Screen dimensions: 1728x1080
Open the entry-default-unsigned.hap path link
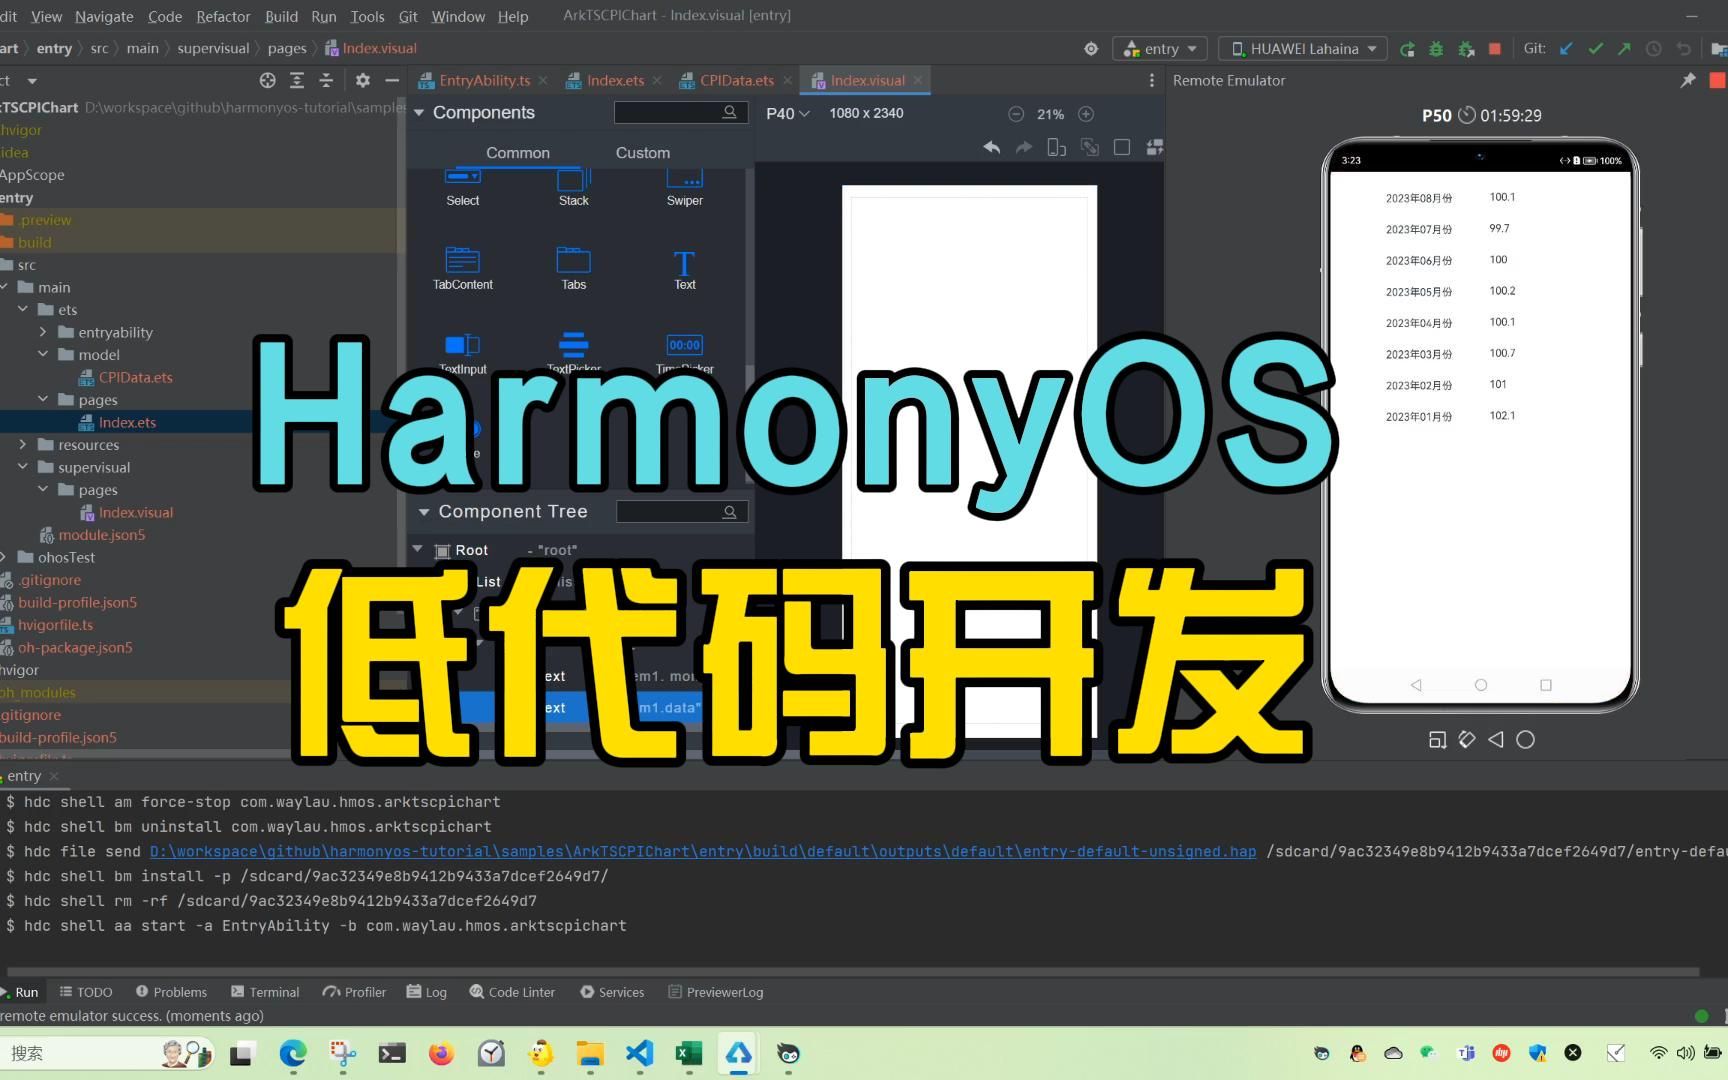coord(703,851)
